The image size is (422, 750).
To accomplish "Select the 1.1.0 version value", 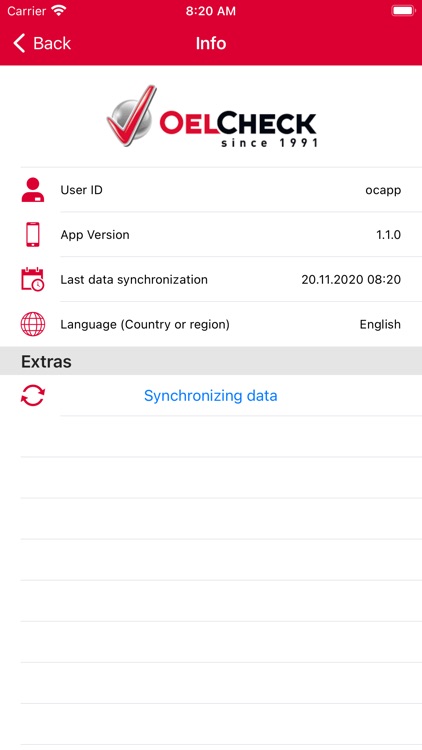I will click(389, 235).
